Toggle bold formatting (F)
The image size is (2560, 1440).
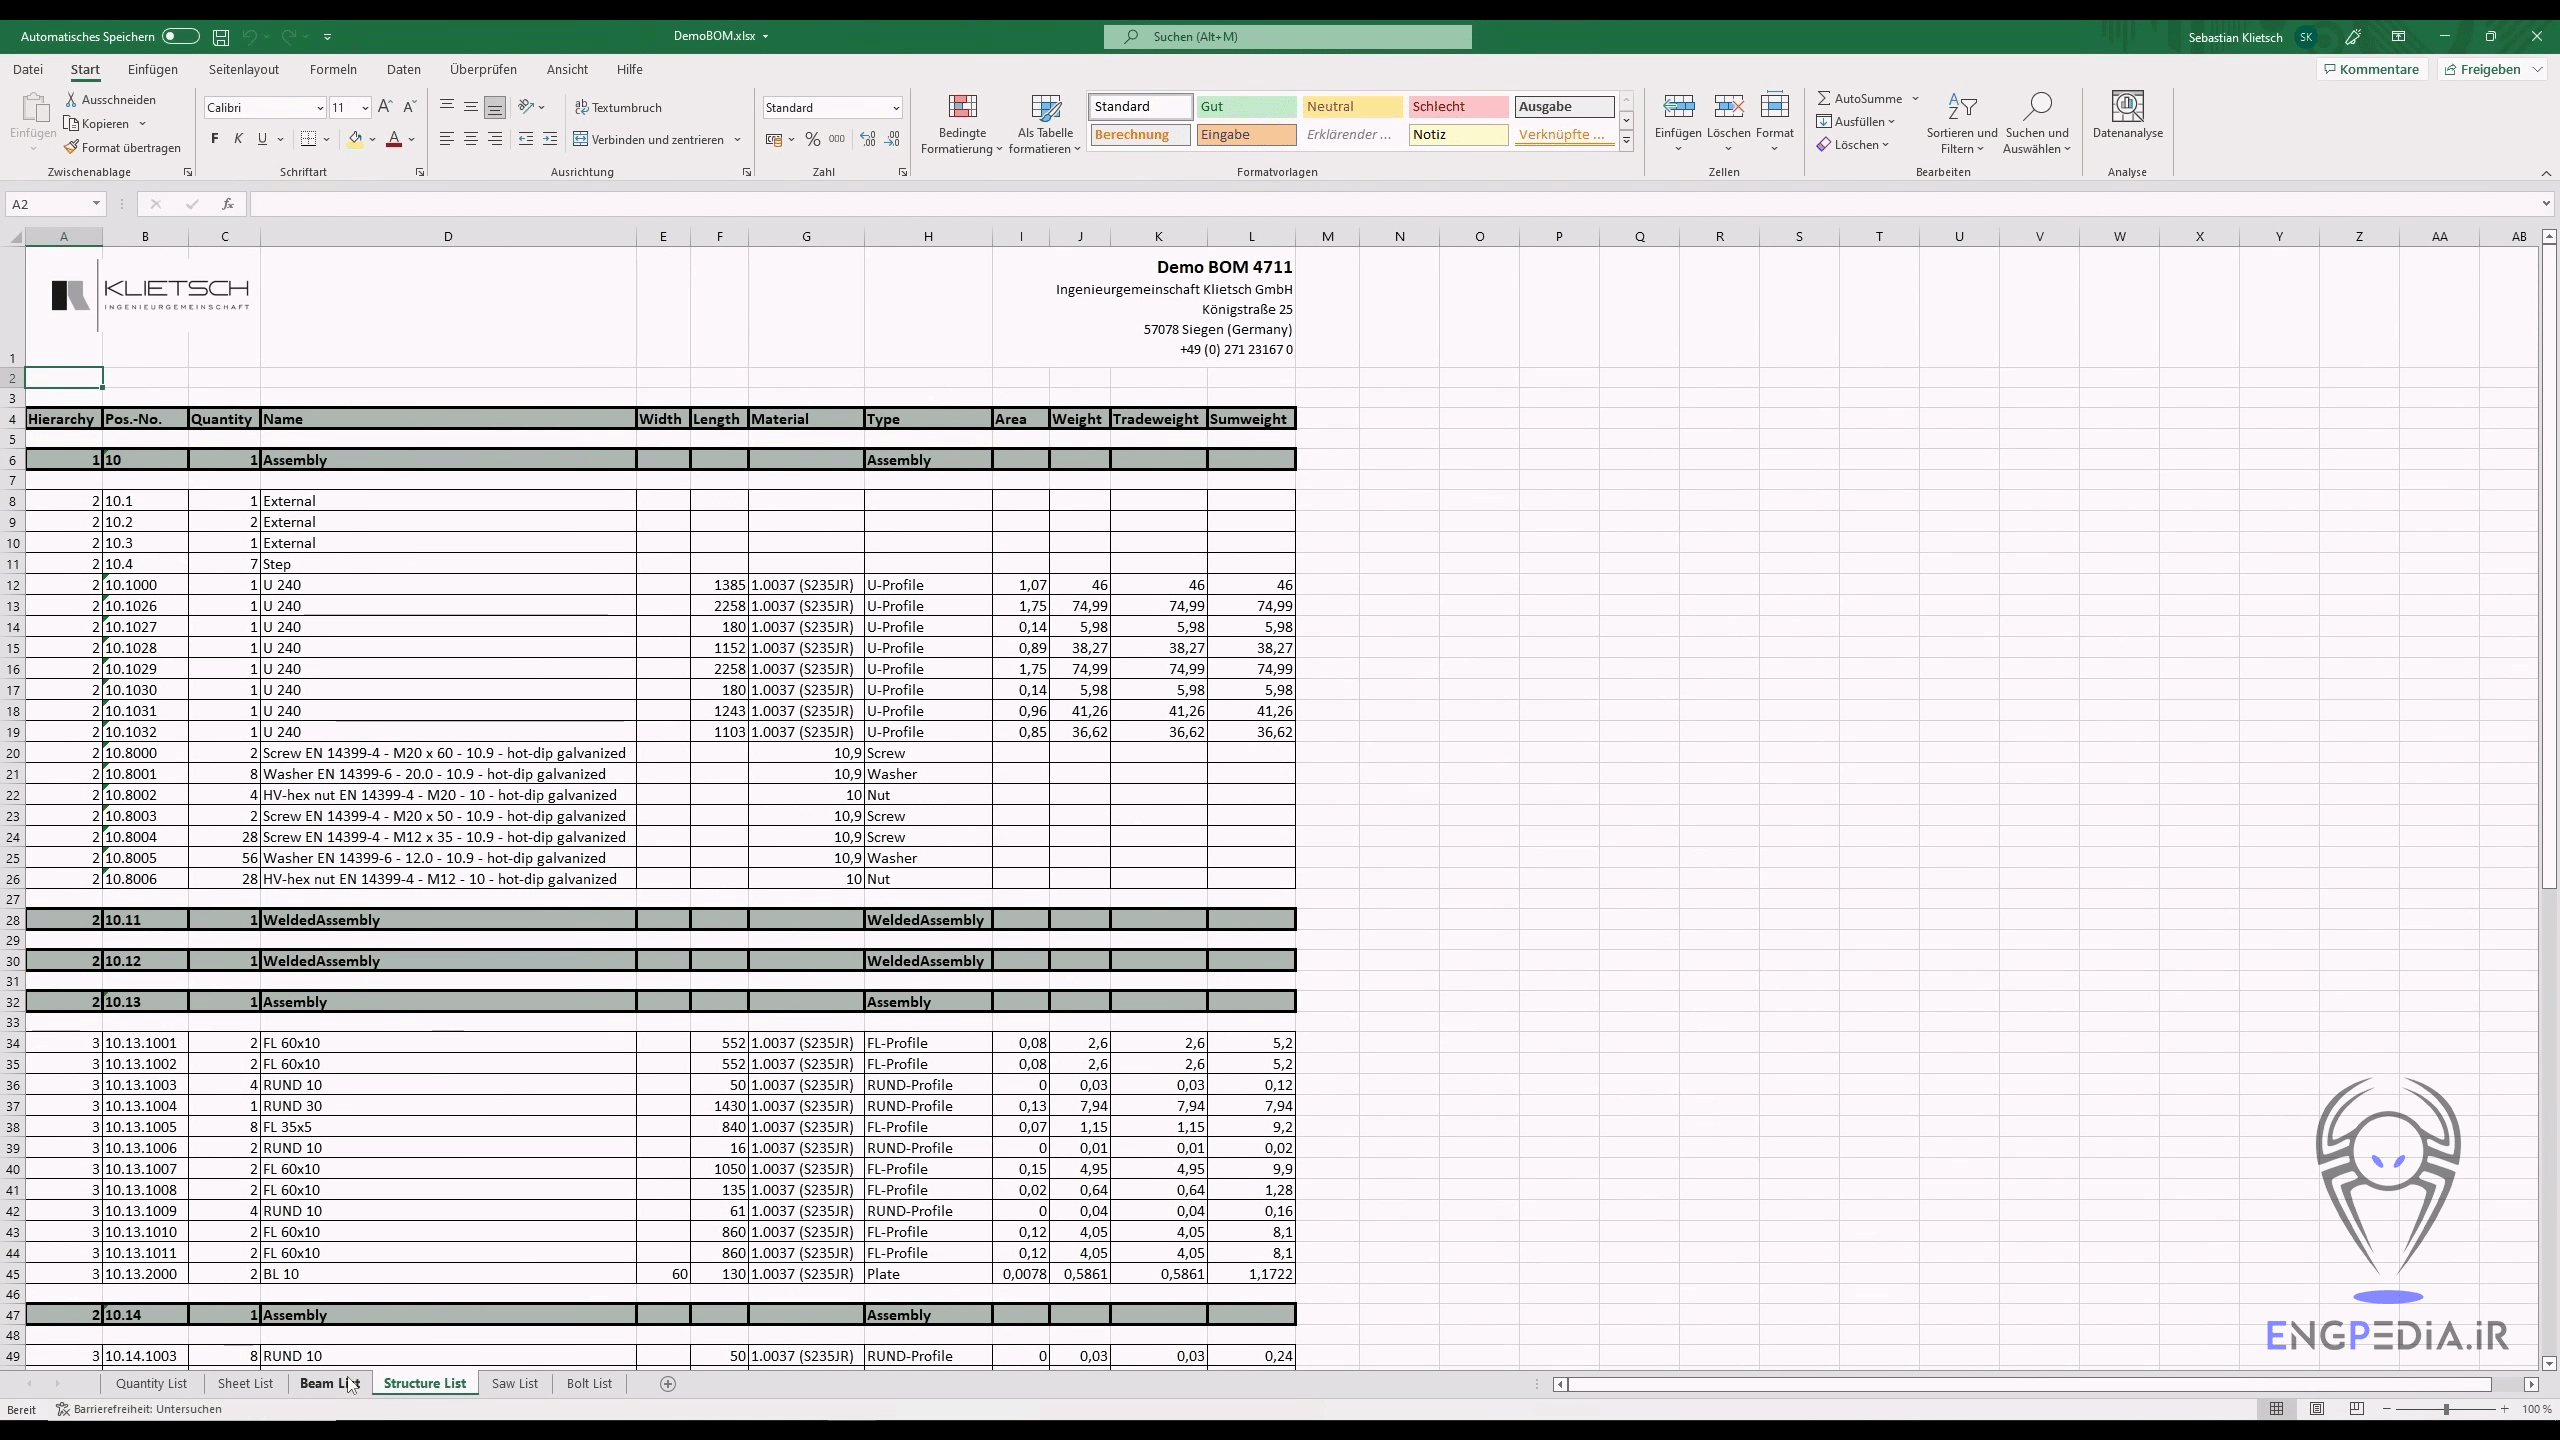click(214, 139)
